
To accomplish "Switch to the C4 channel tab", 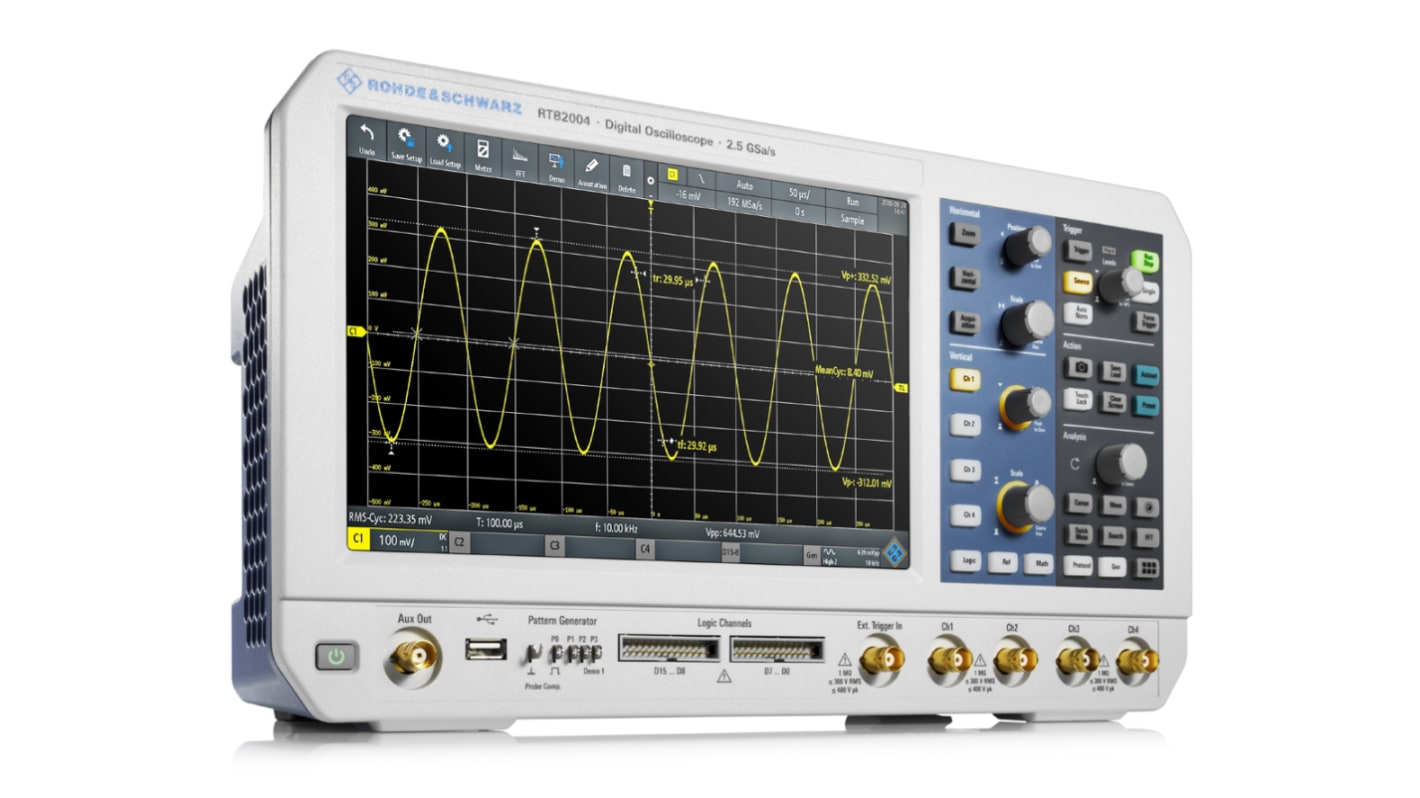I will click(644, 549).
